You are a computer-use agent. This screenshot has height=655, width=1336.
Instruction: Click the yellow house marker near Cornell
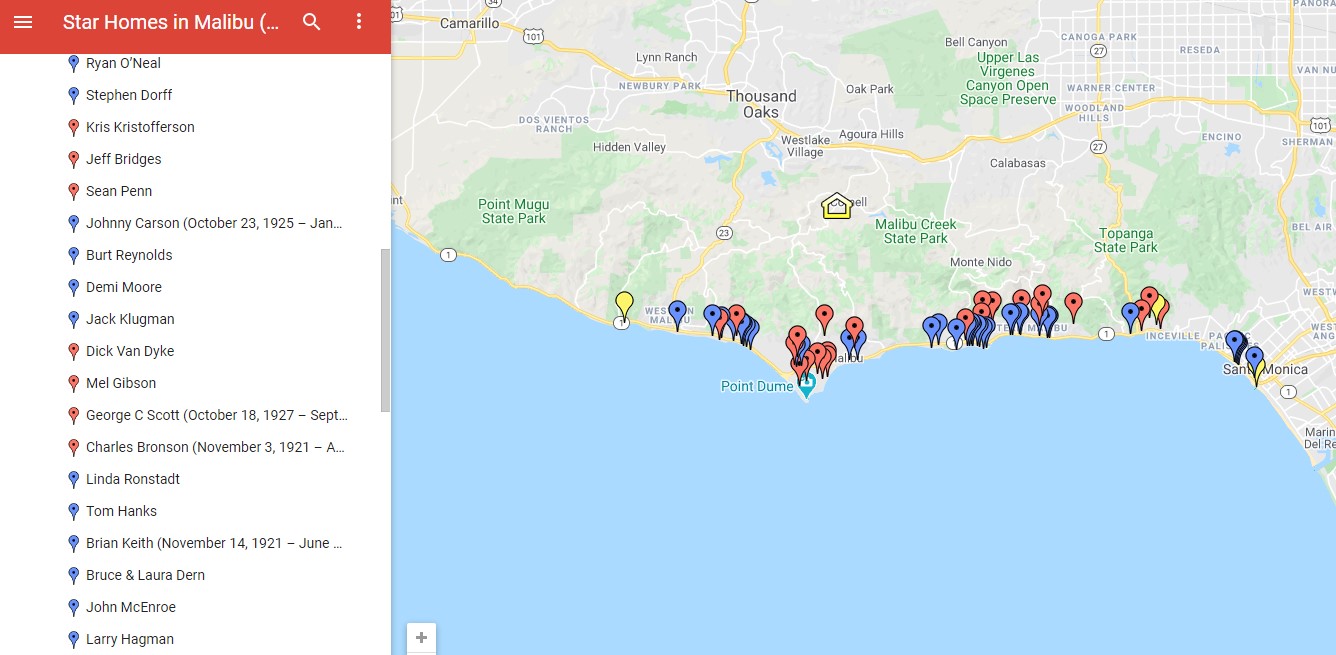coord(836,205)
